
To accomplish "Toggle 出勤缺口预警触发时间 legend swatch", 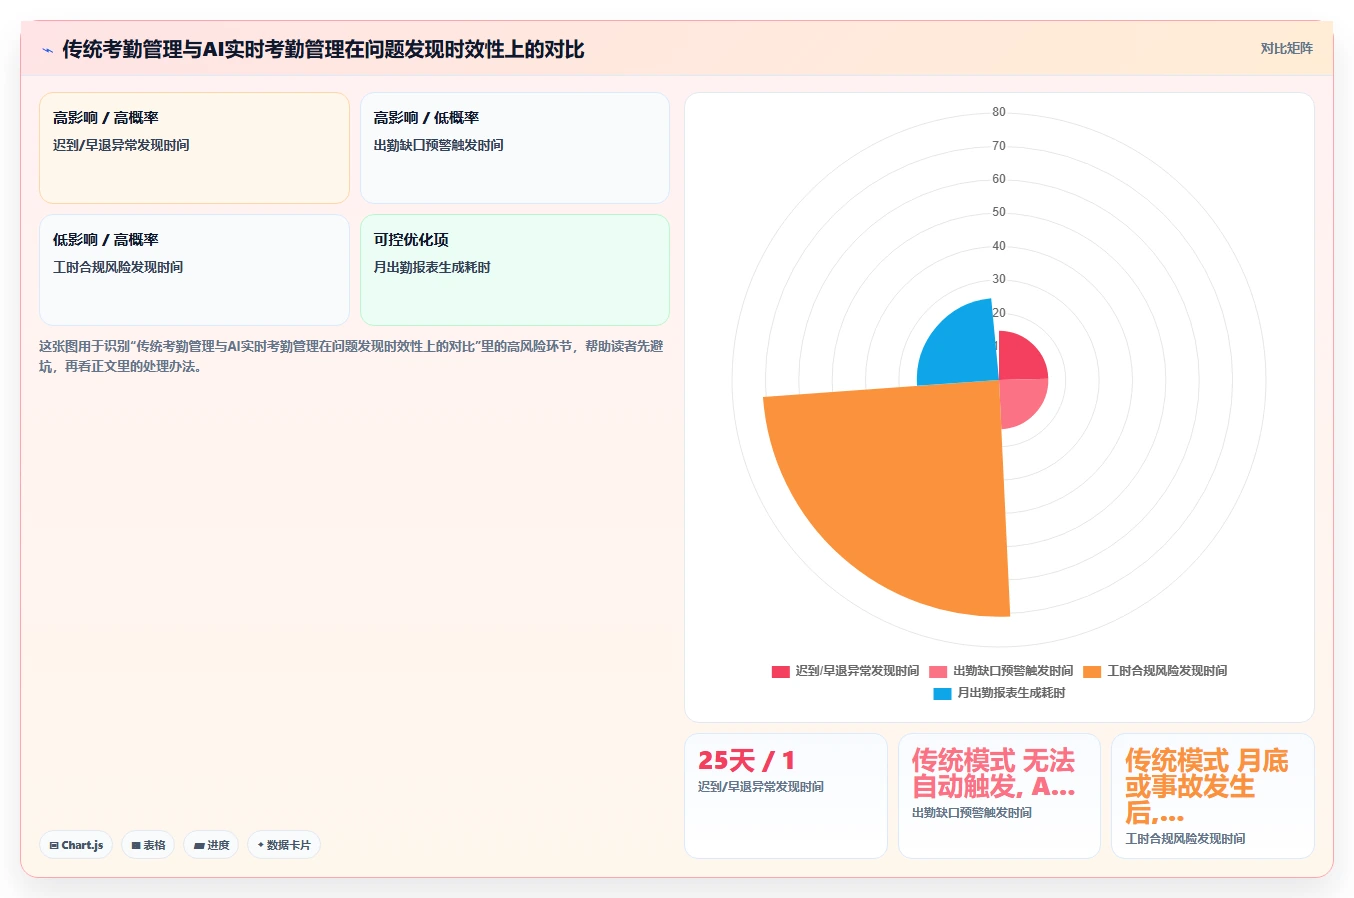I will (x=938, y=671).
